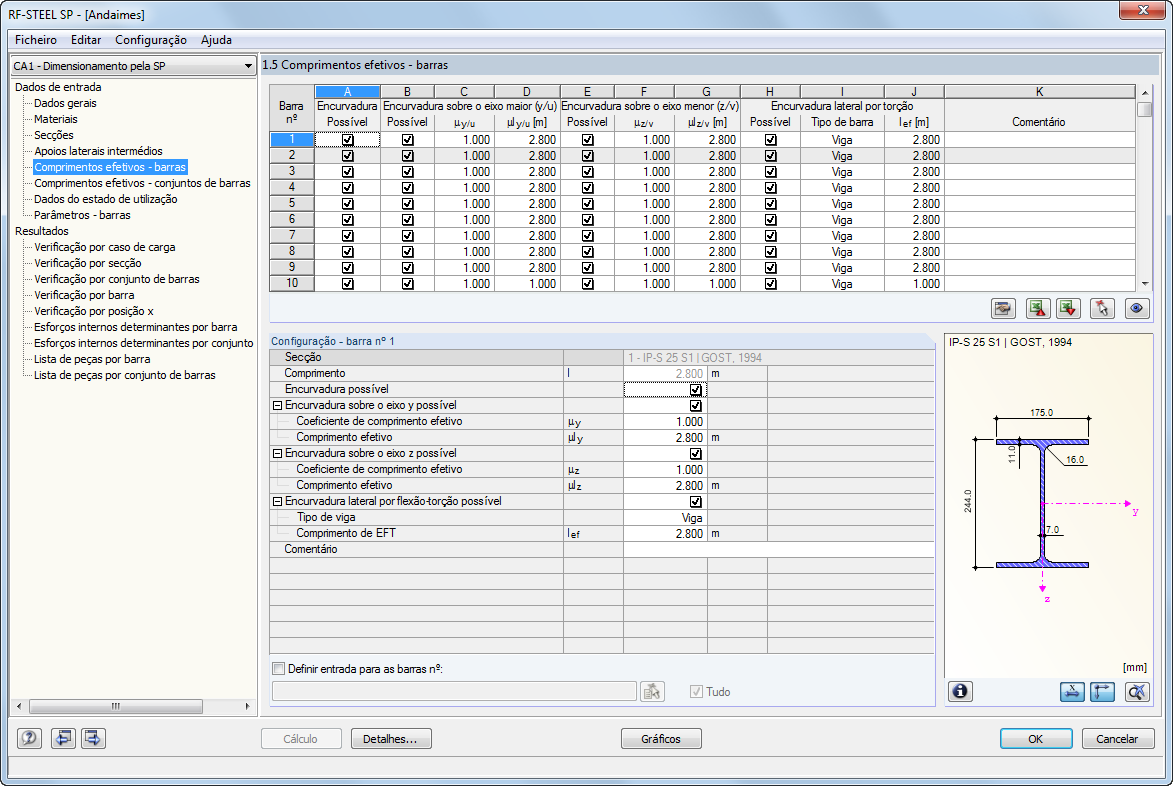Open 'Verificação por caso de carga' results
The width and height of the screenshot is (1173, 786).
pos(105,248)
